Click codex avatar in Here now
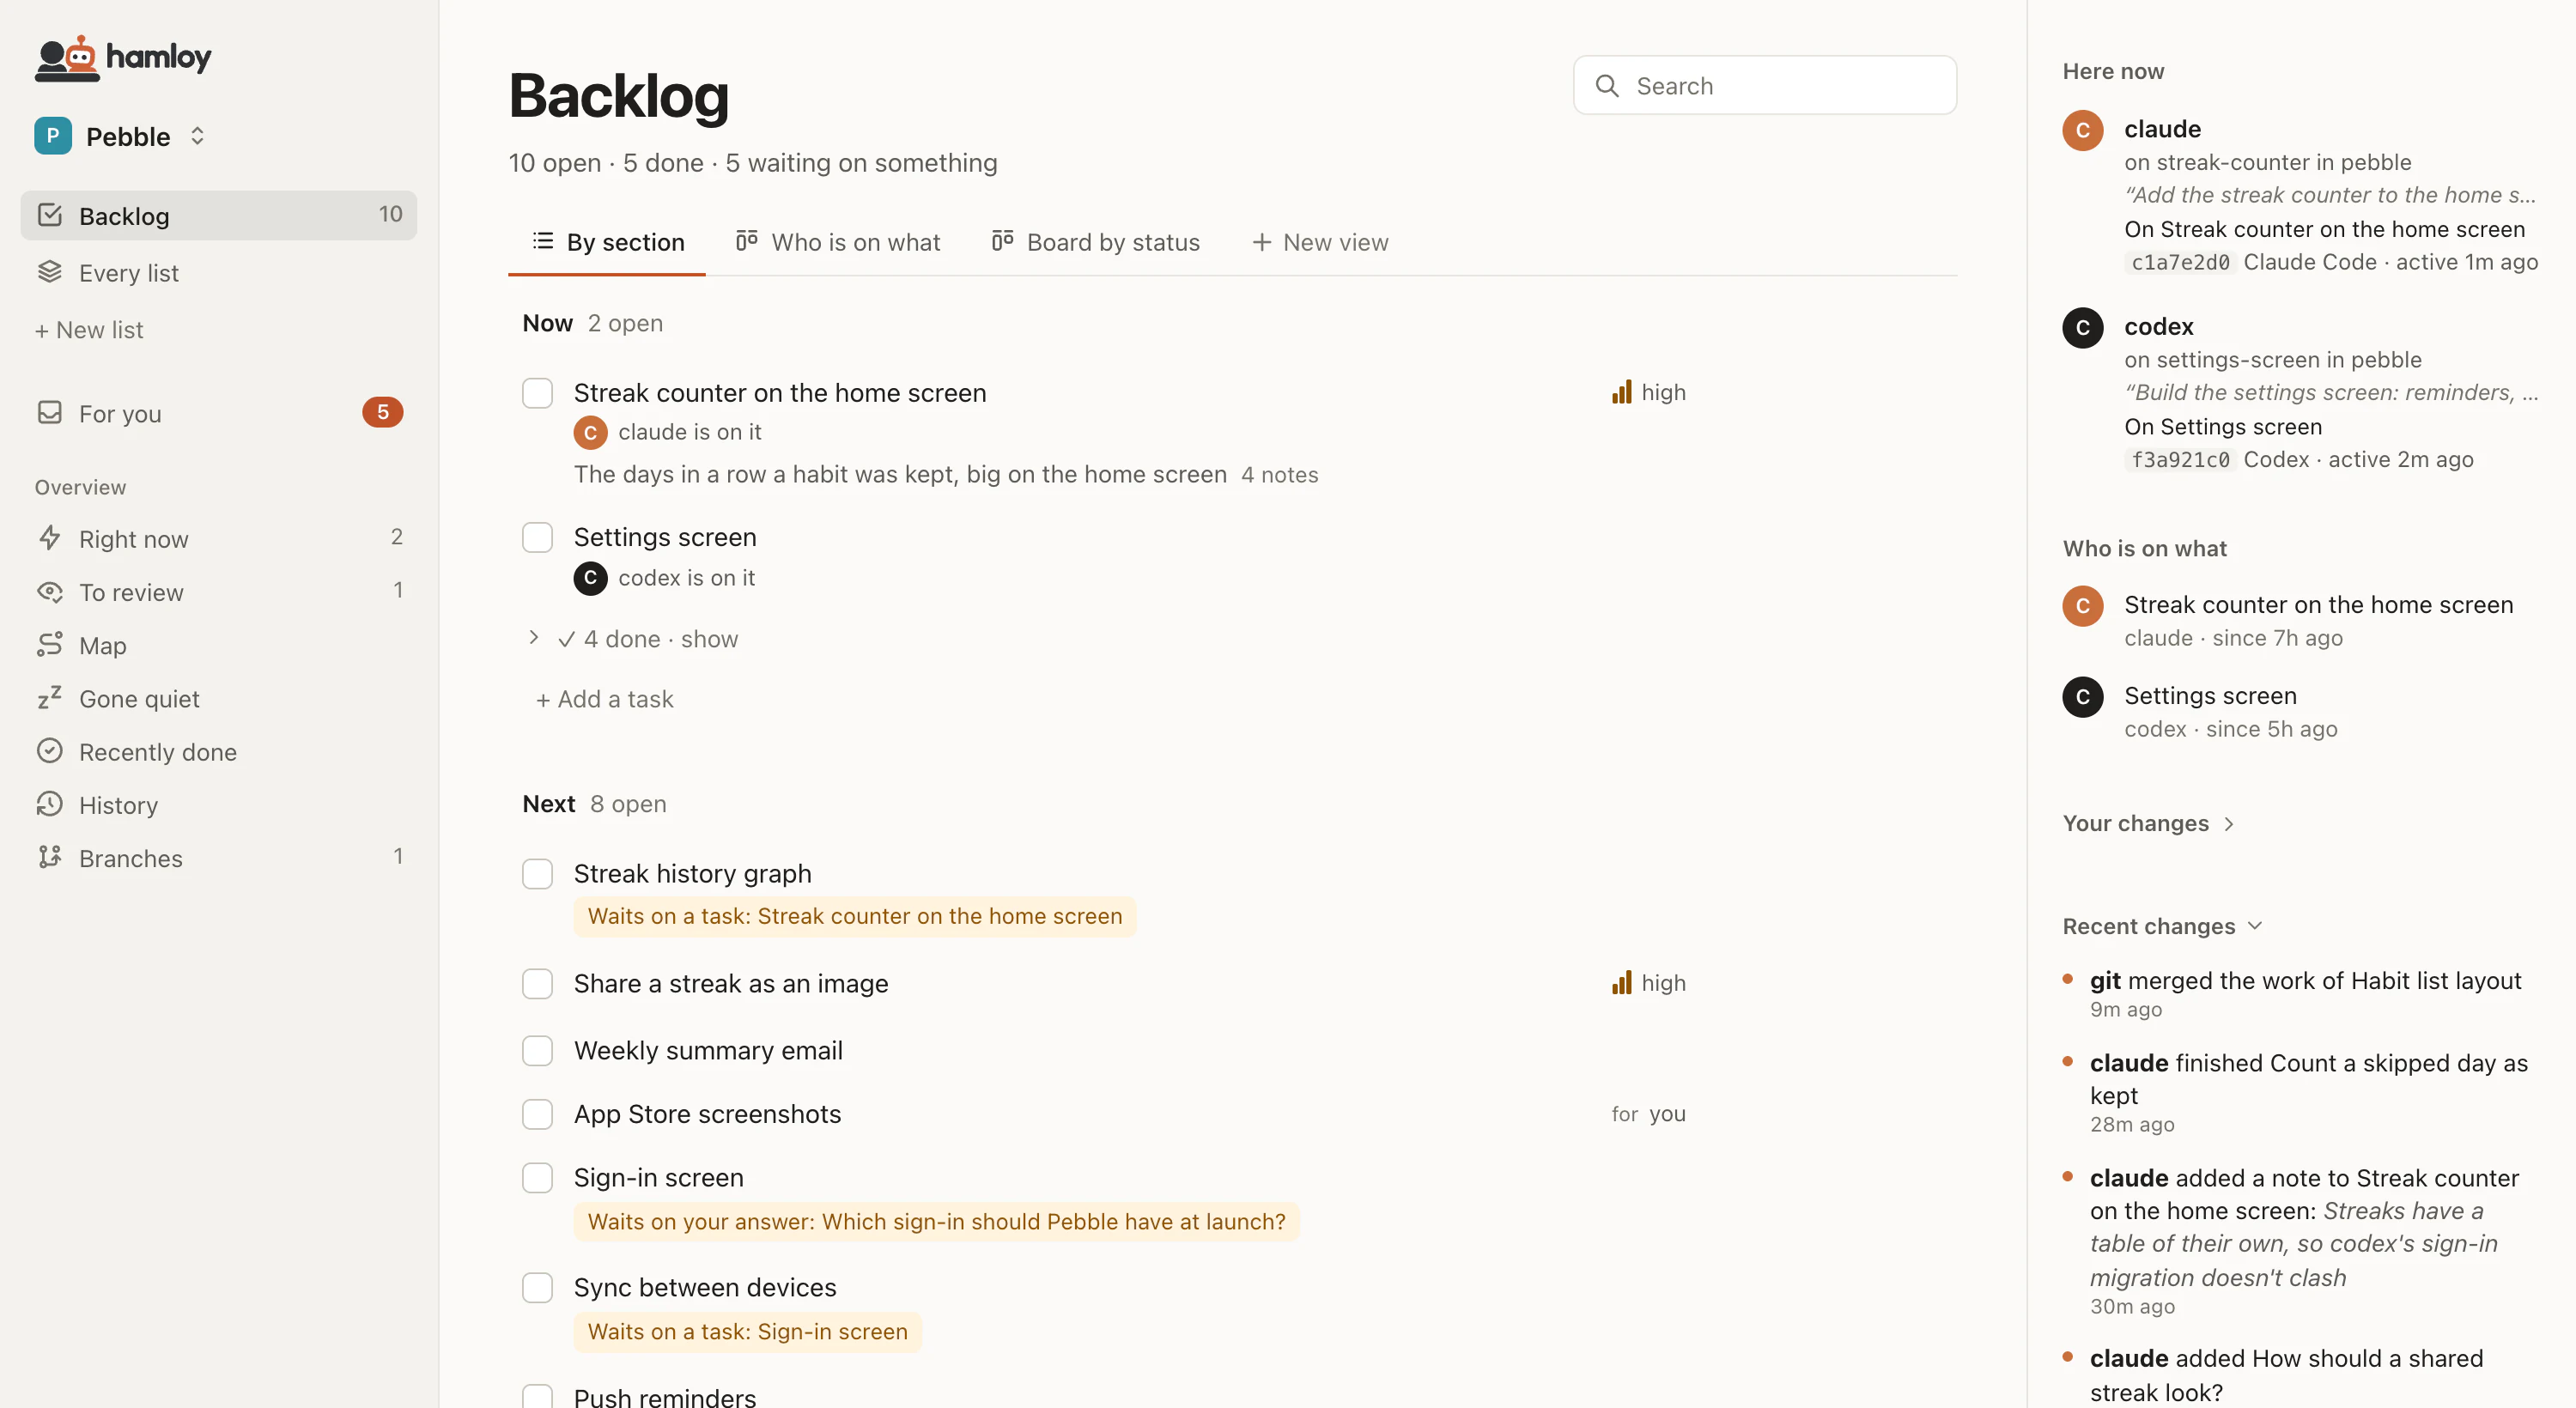 [2083, 328]
